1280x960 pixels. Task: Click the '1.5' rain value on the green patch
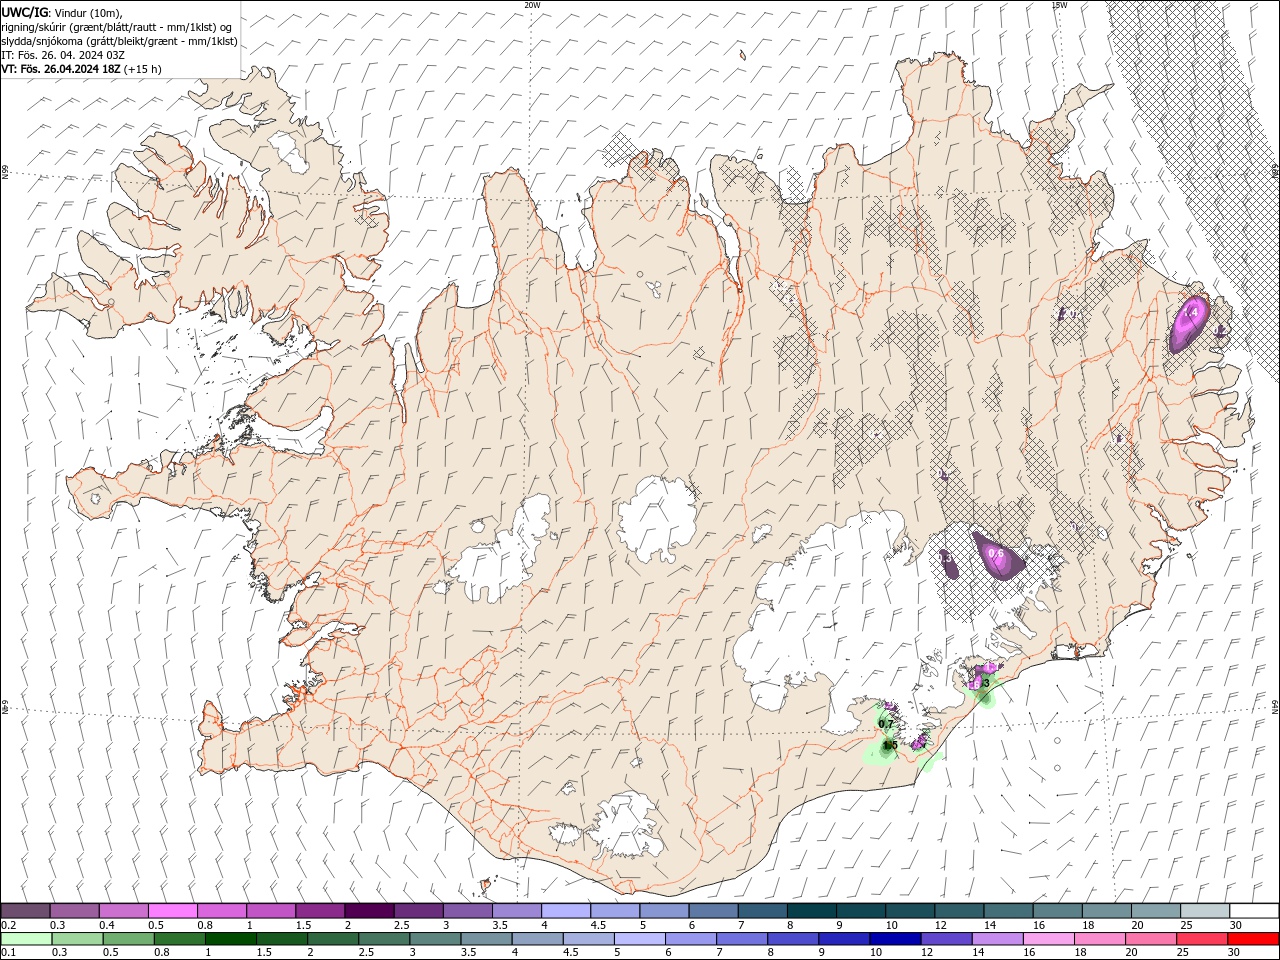pyautogui.click(x=890, y=745)
